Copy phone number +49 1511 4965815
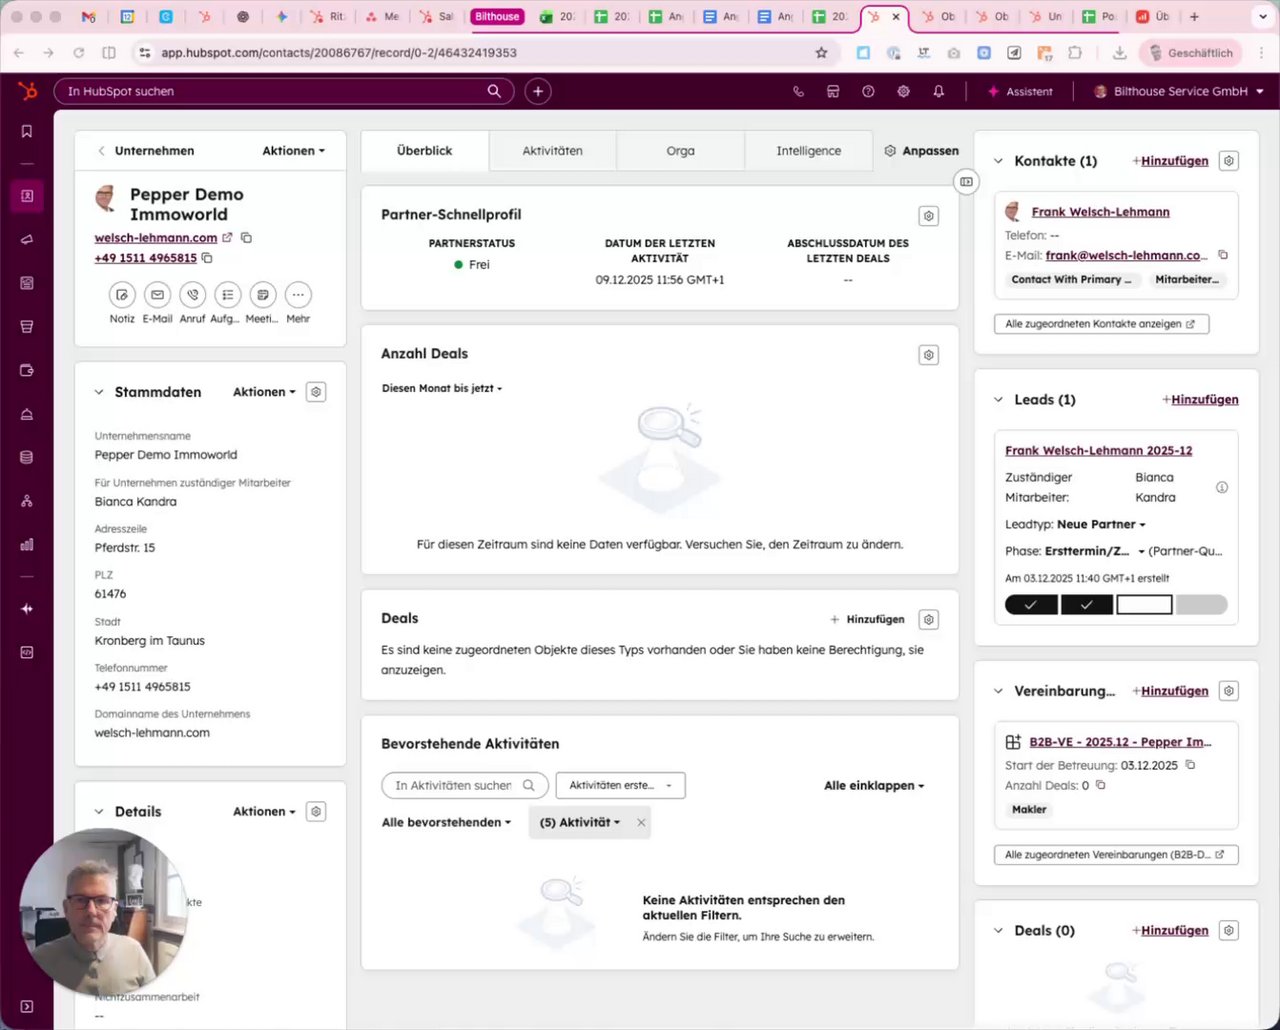 point(207,258)
